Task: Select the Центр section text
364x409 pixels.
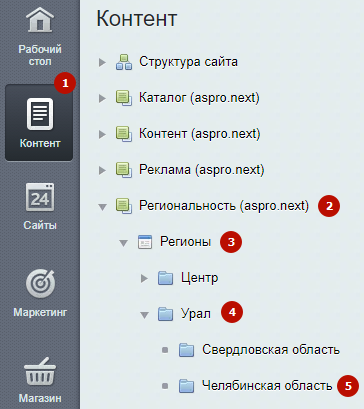Action: click(x=200, y=278)
